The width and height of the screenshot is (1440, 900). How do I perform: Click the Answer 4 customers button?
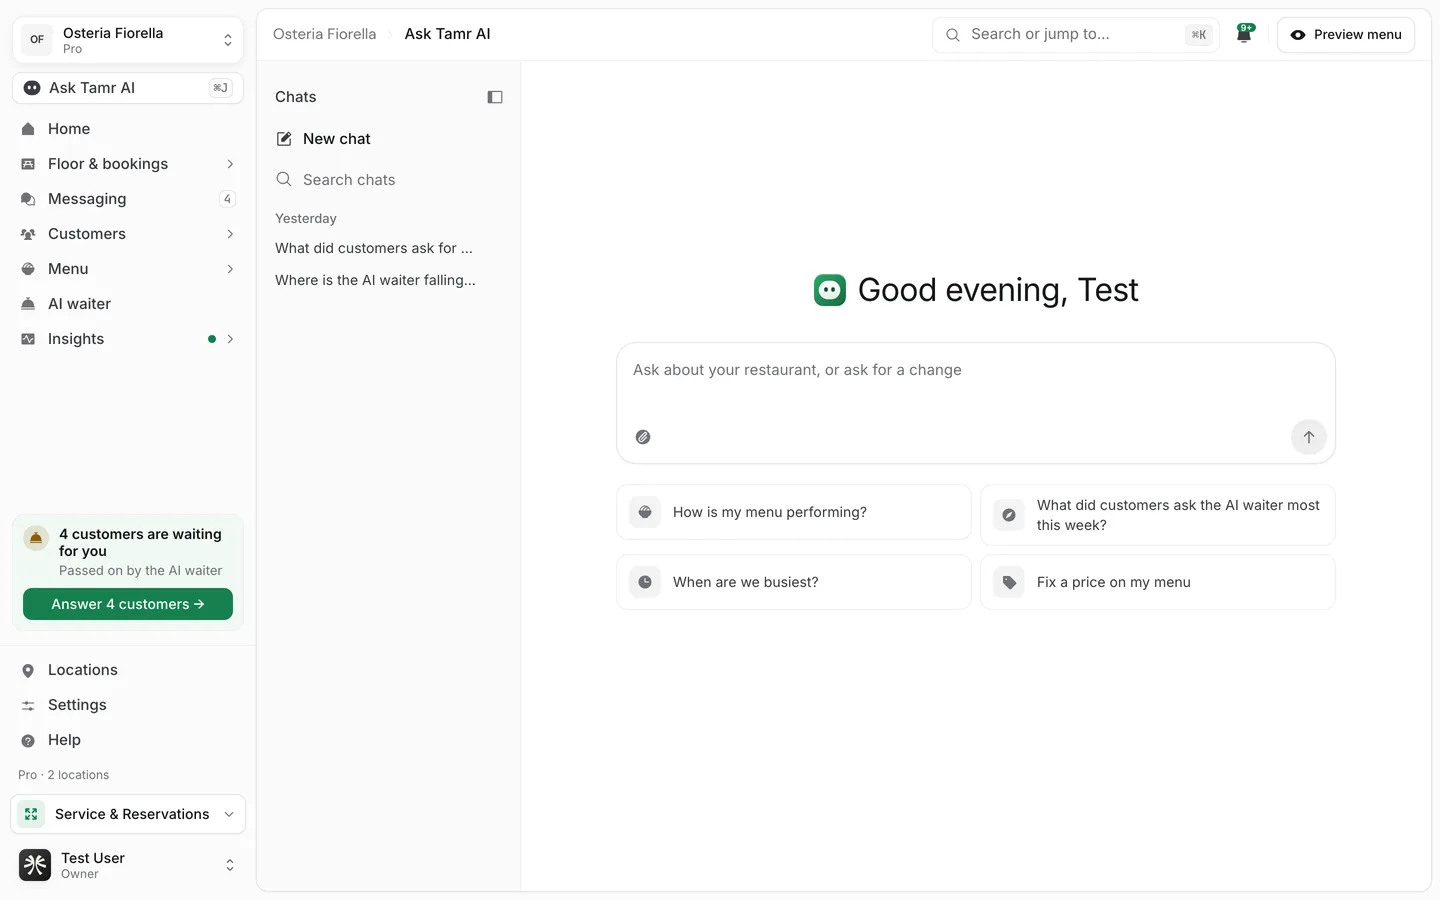[x=128, y=604]
